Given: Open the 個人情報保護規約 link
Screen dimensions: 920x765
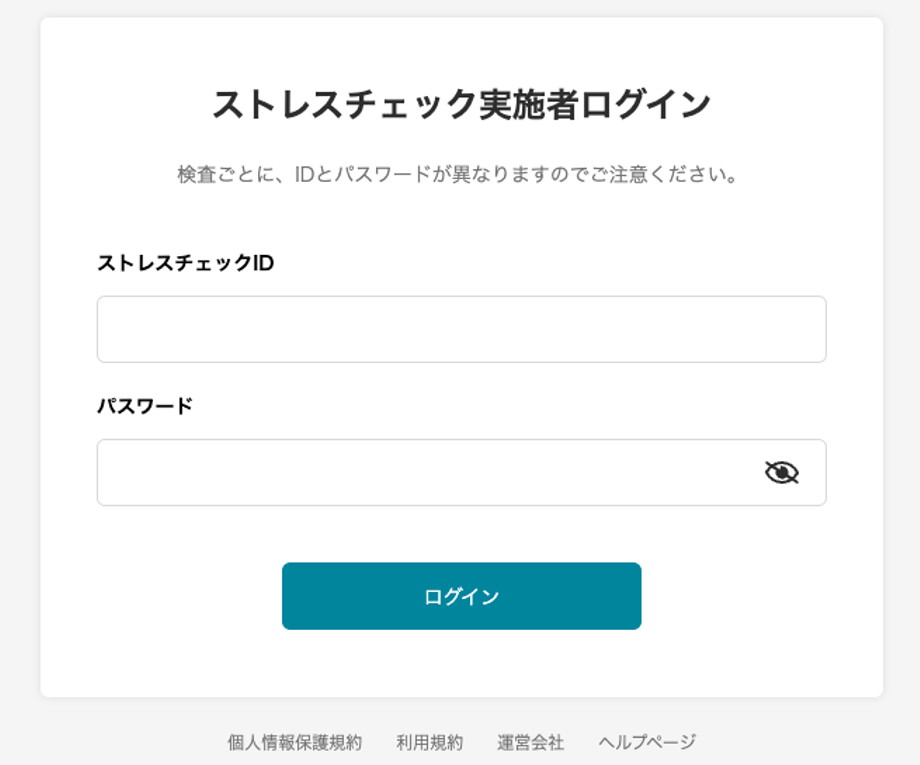Looking at the screenshot, I should (x=294, y=742).
